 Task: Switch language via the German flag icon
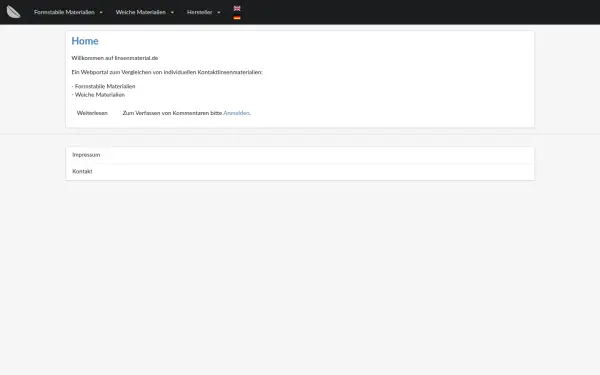237,17
